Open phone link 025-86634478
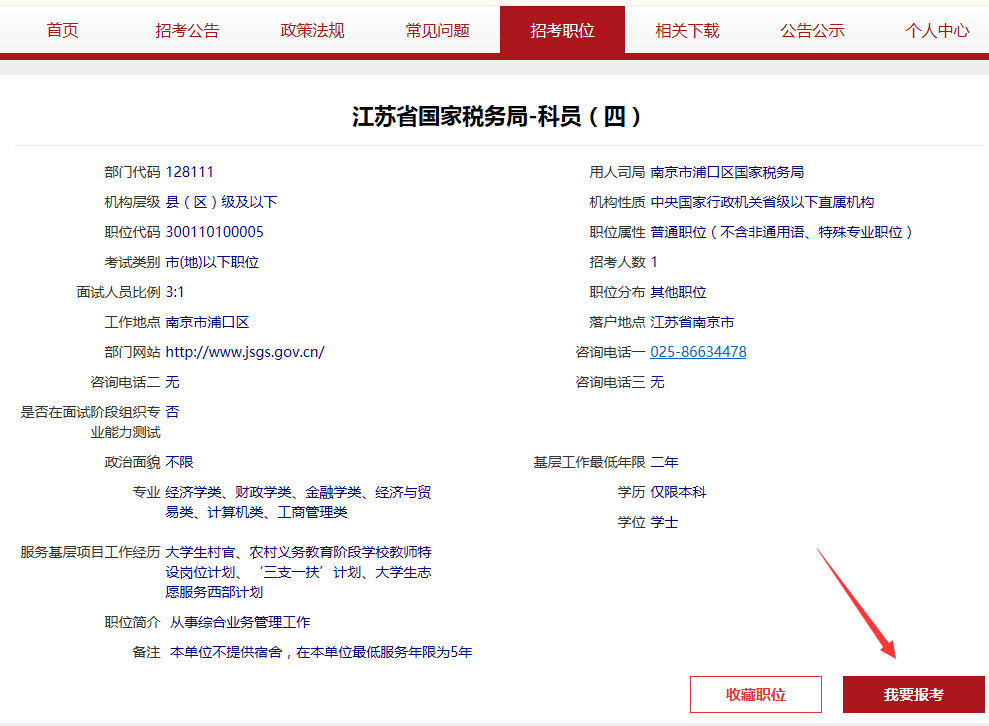 698,352
